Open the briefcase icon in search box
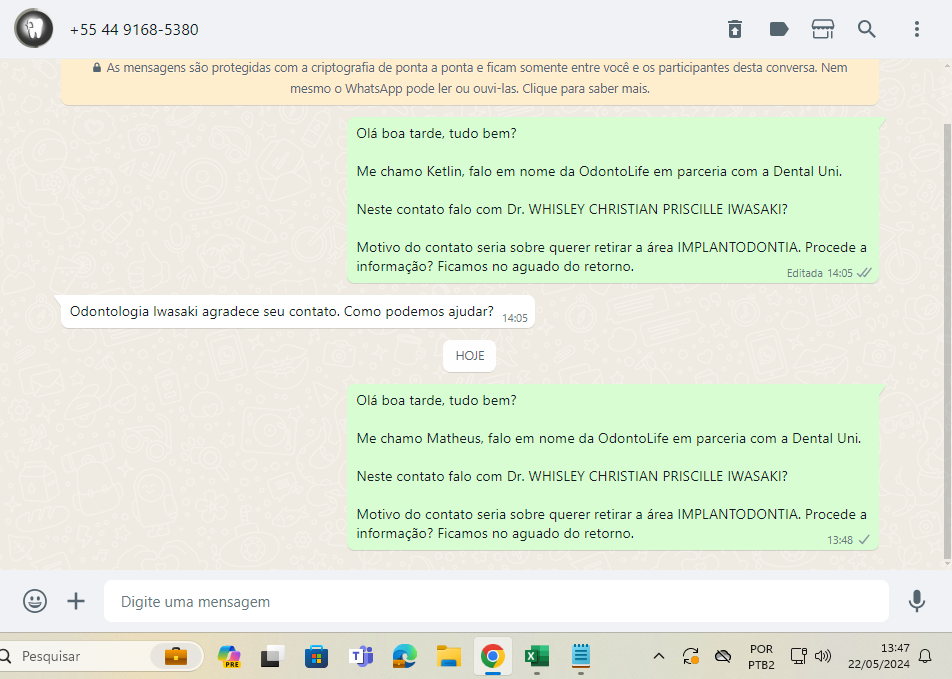This screenshot has width=952, height=679. (176, 656)
